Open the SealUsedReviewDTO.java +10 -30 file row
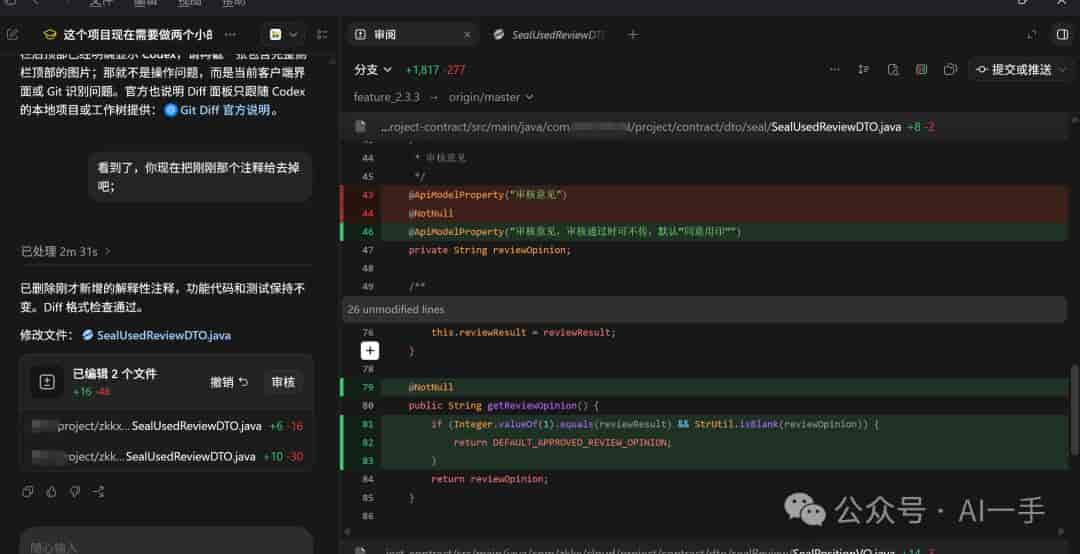Screen dimensions: 1080x554 (167, 456)
